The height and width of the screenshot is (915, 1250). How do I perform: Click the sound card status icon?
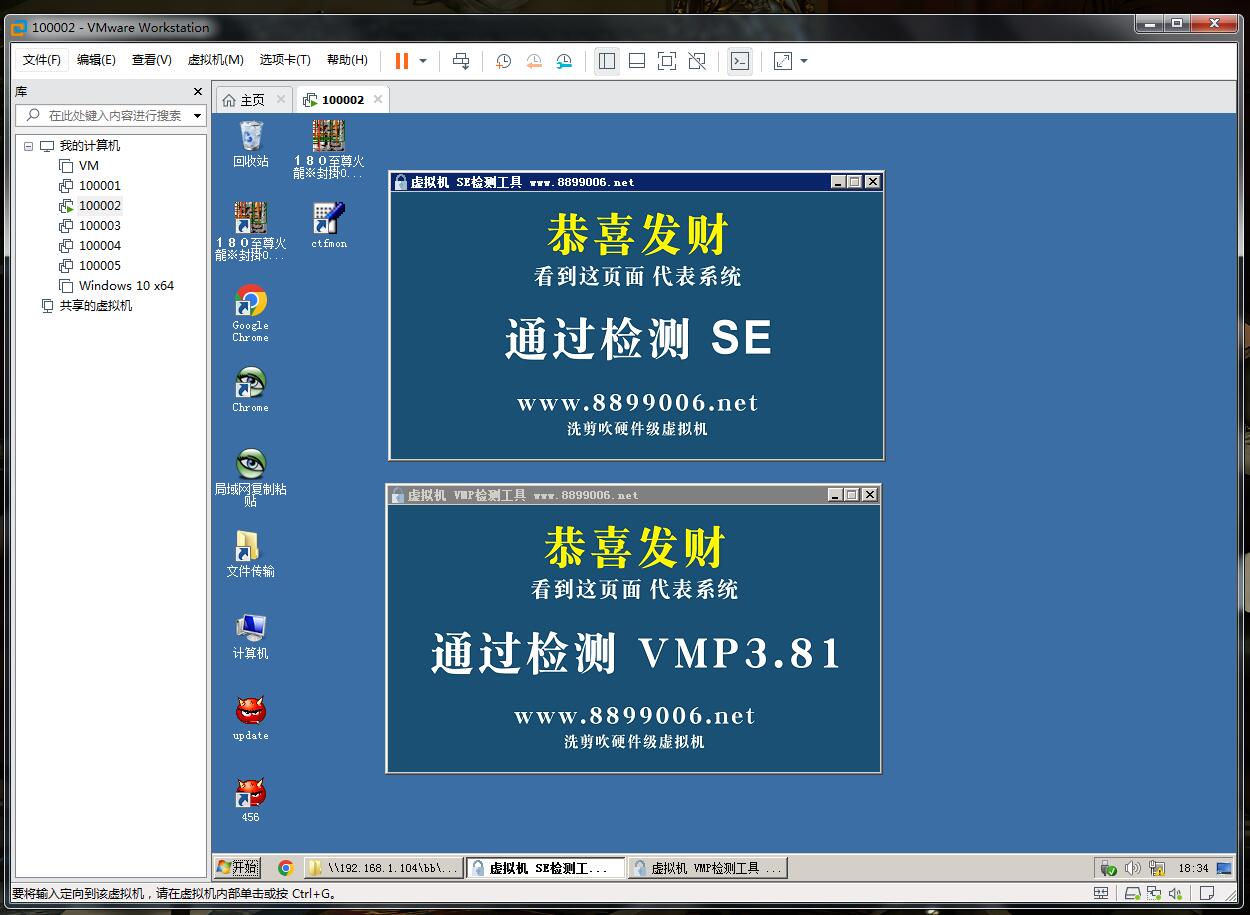tap(1178, 893)
